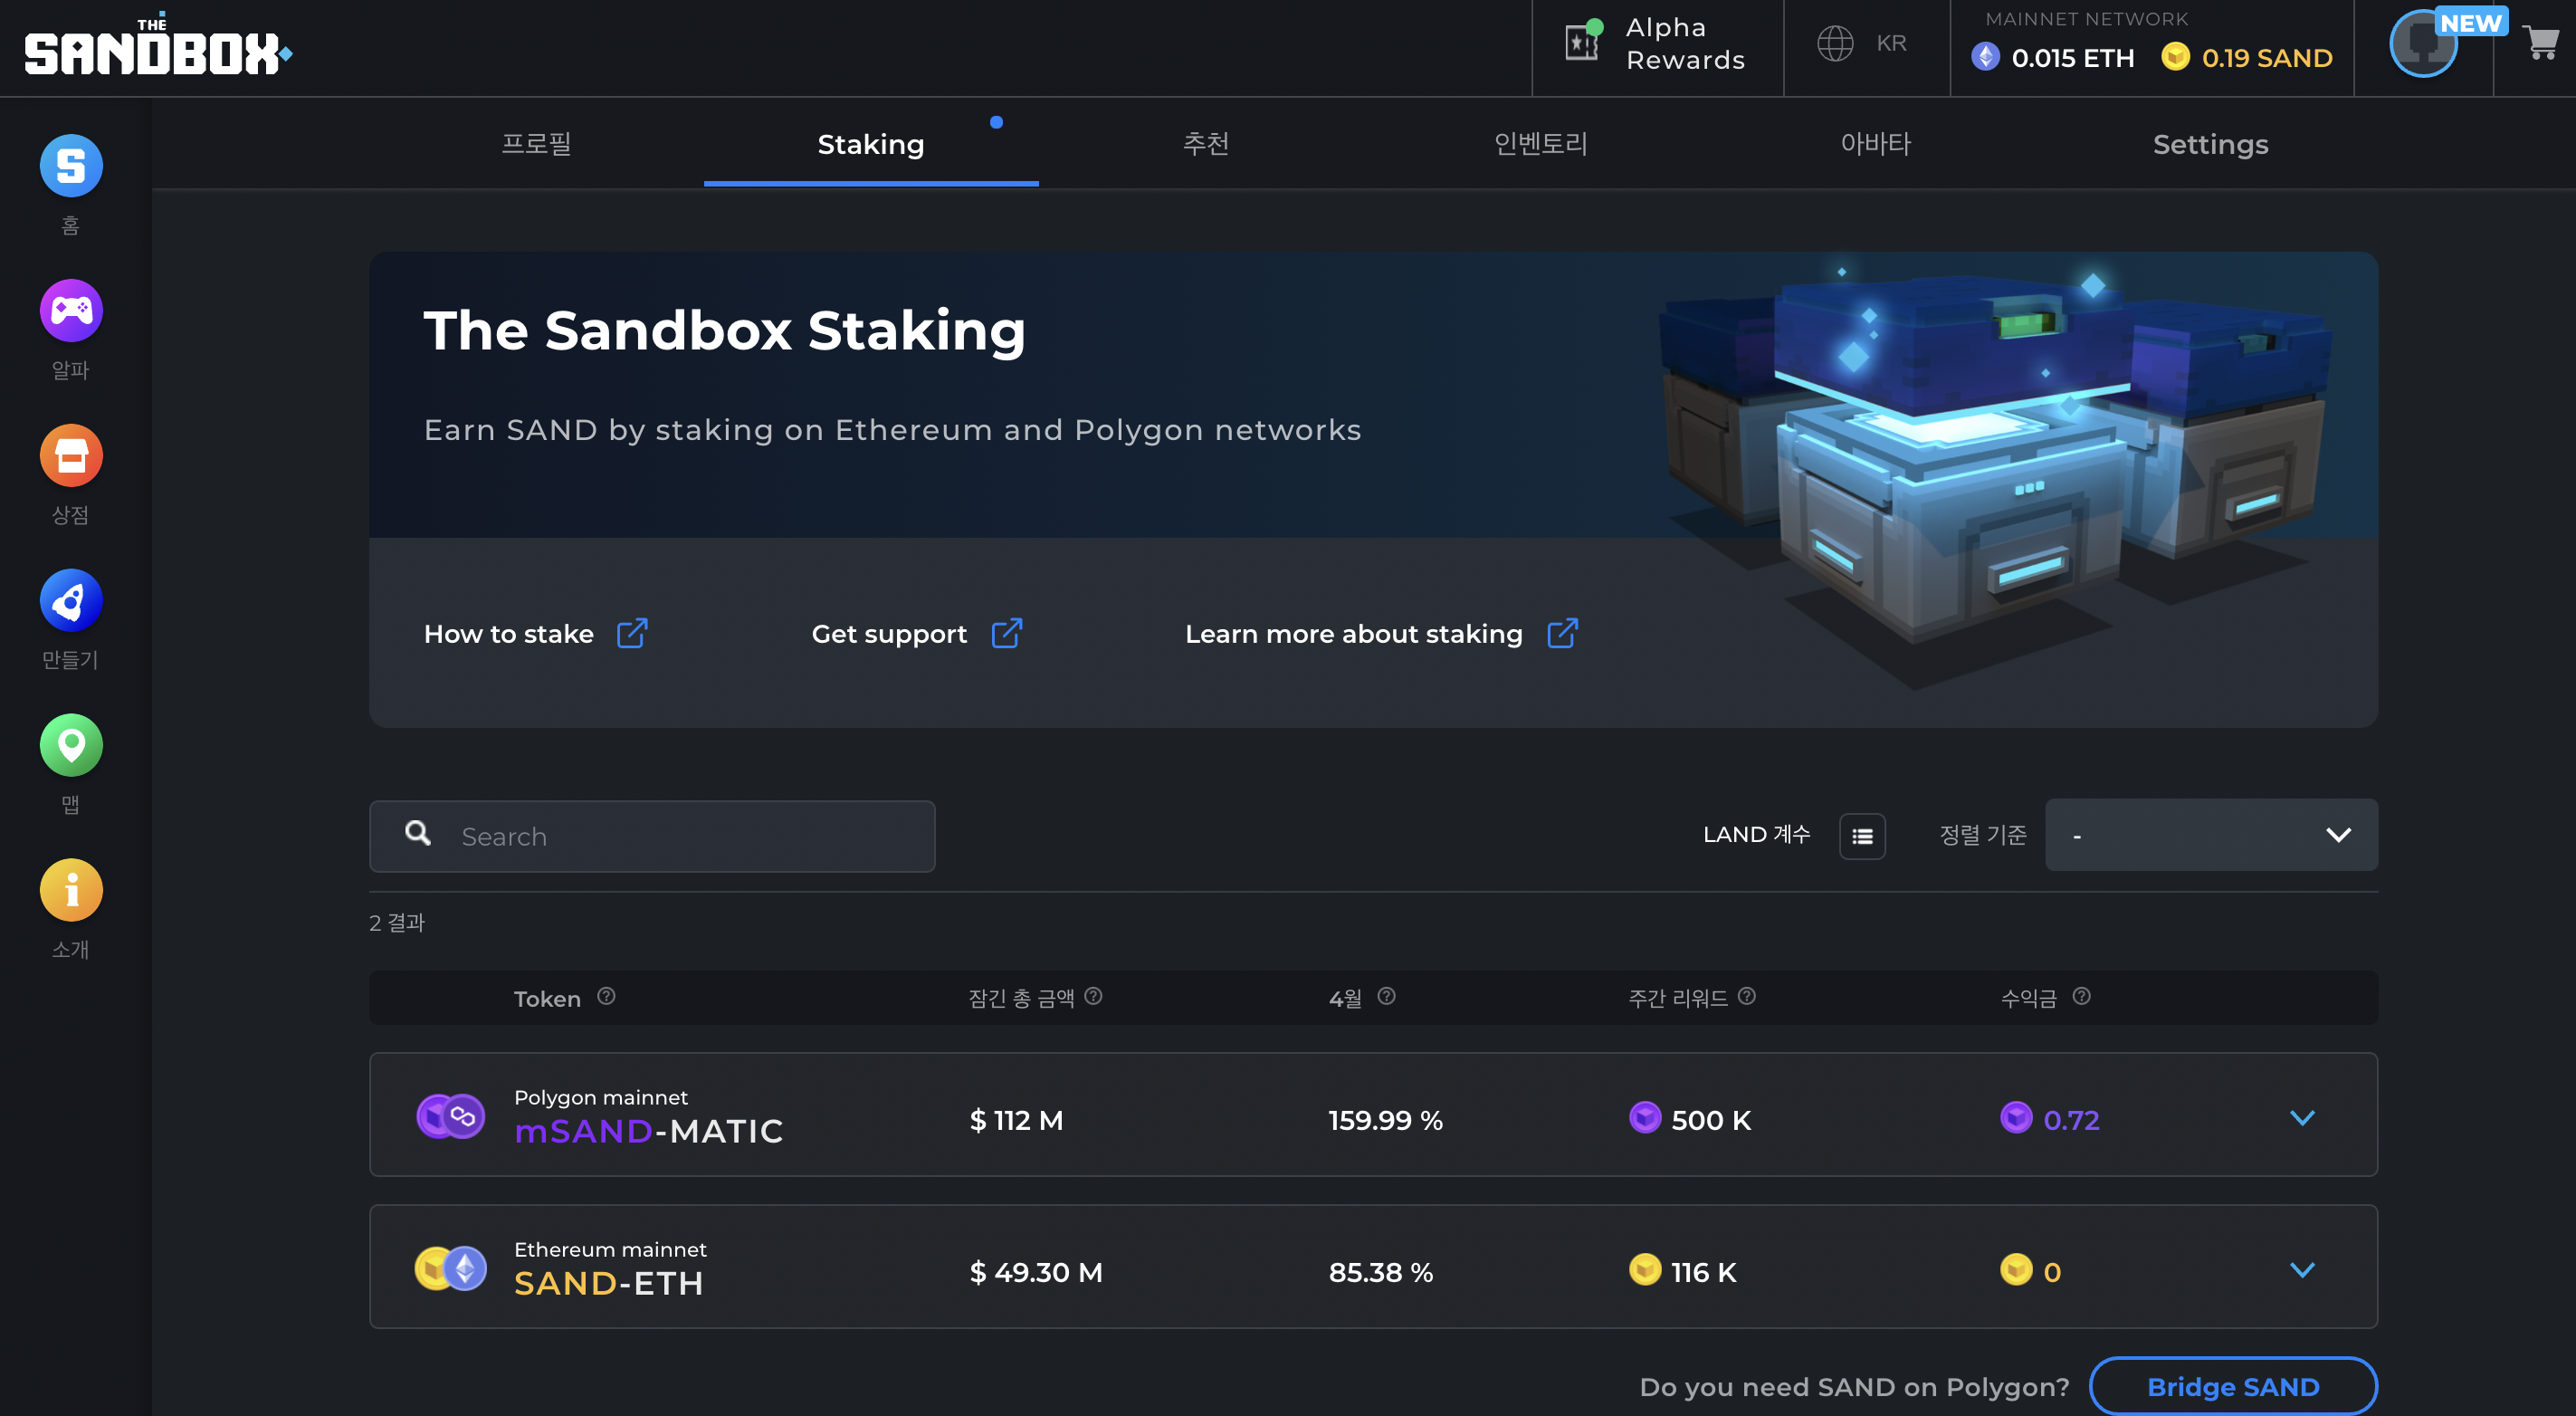Click 159.99 % APR value

1386,1120
